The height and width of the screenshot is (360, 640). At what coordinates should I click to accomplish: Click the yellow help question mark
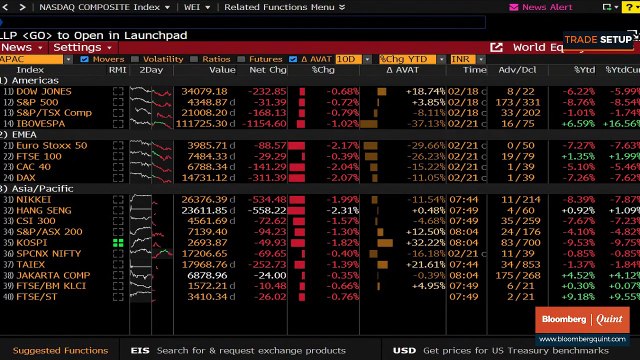pos(630,7)
